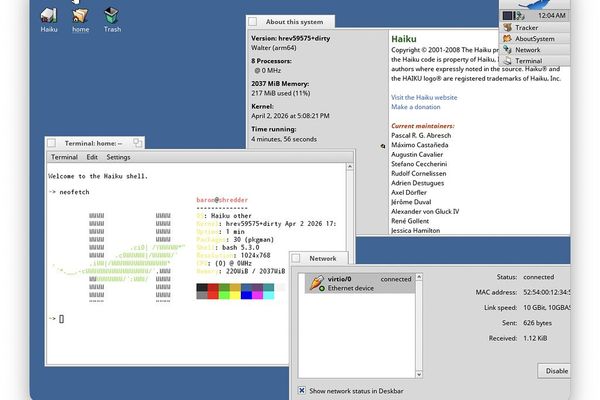
Task: Click the Deskbar tray icon beside the clock
Action: click(519, 16)
